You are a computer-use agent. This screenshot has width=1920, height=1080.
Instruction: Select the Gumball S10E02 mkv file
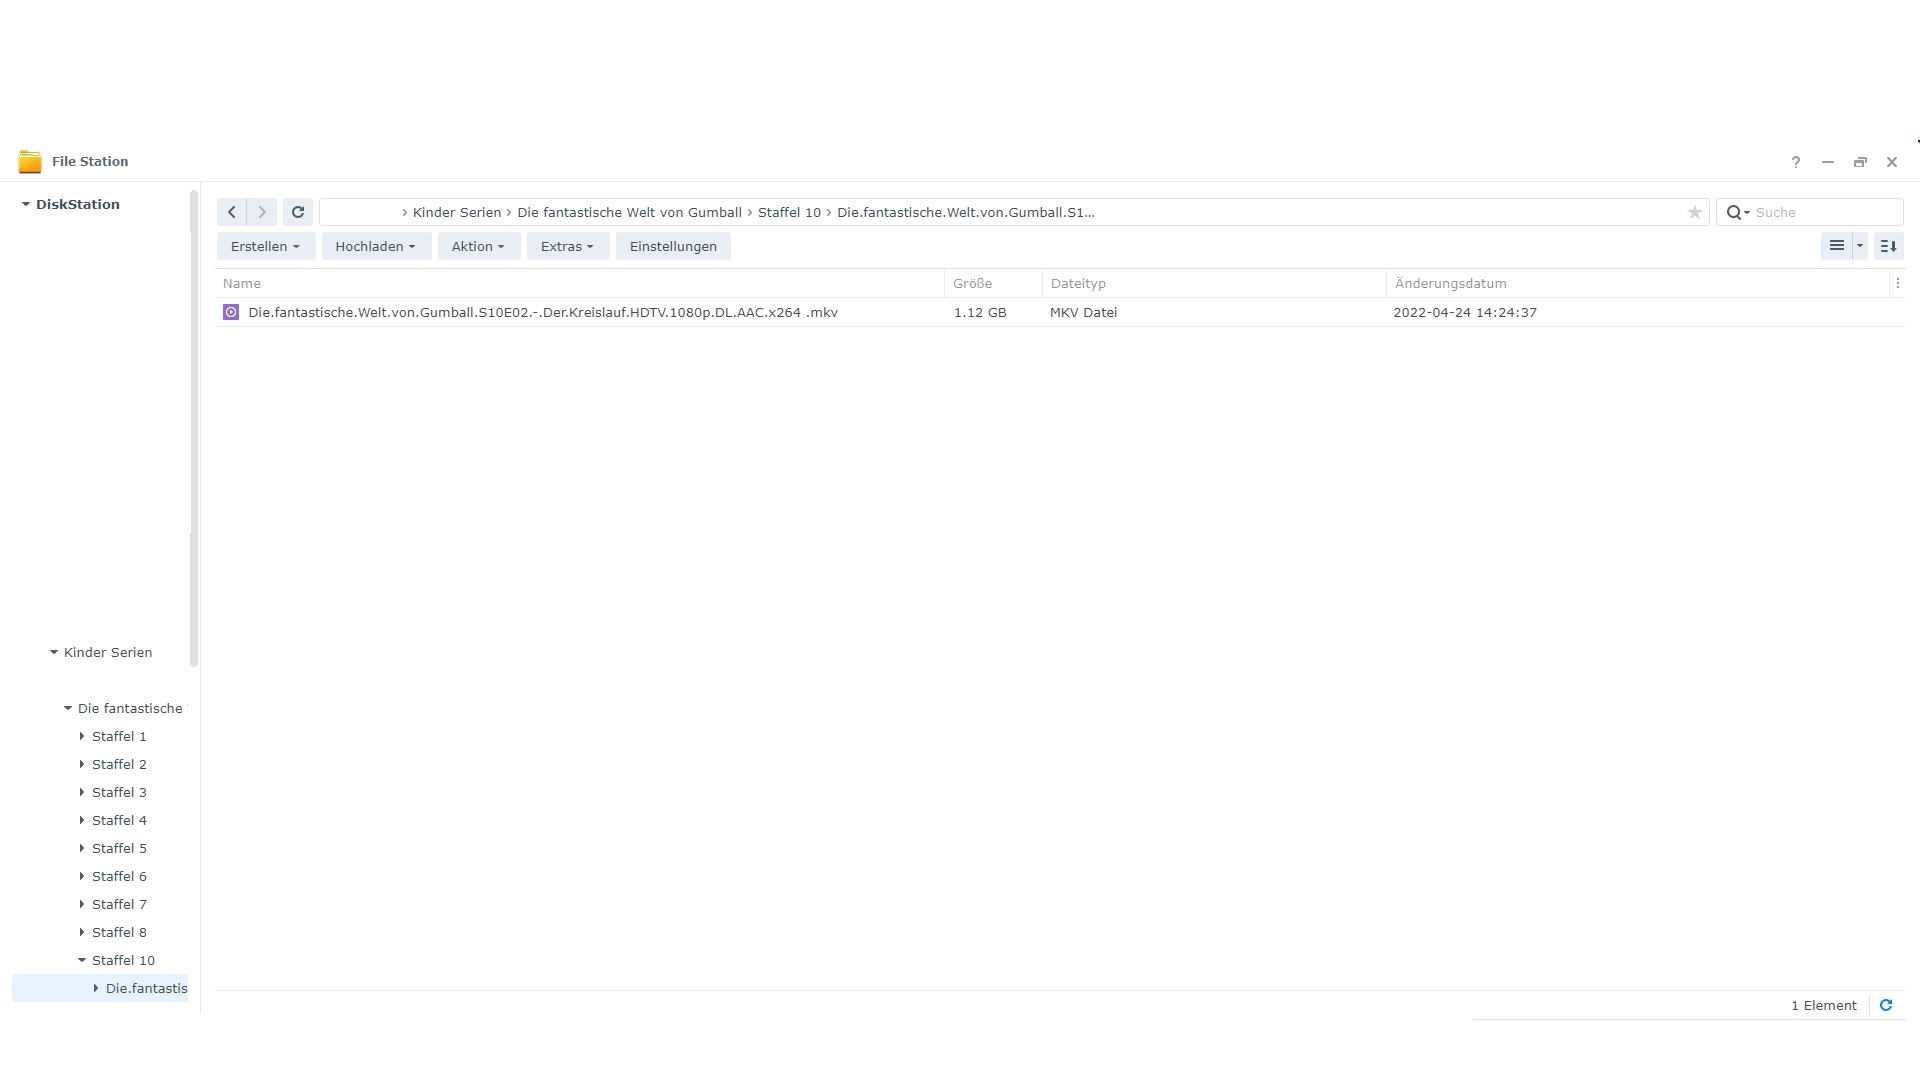click(542, 312)
